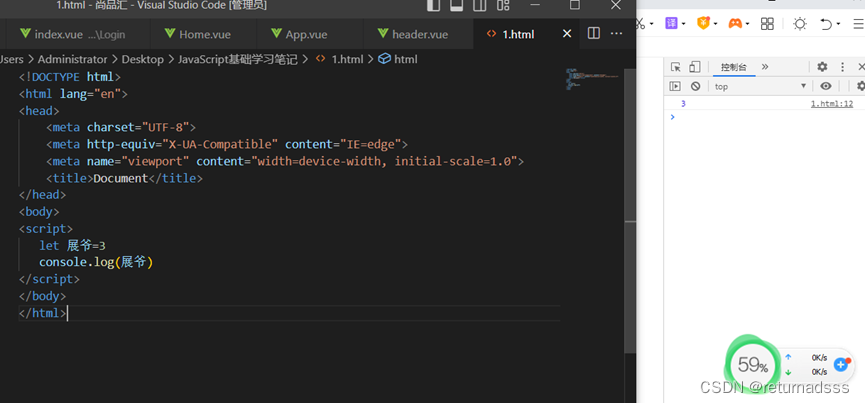Viewport: 865px width, 403px height.
Task: Toggle the primary side bar layout icon
Action: point(434,6)
